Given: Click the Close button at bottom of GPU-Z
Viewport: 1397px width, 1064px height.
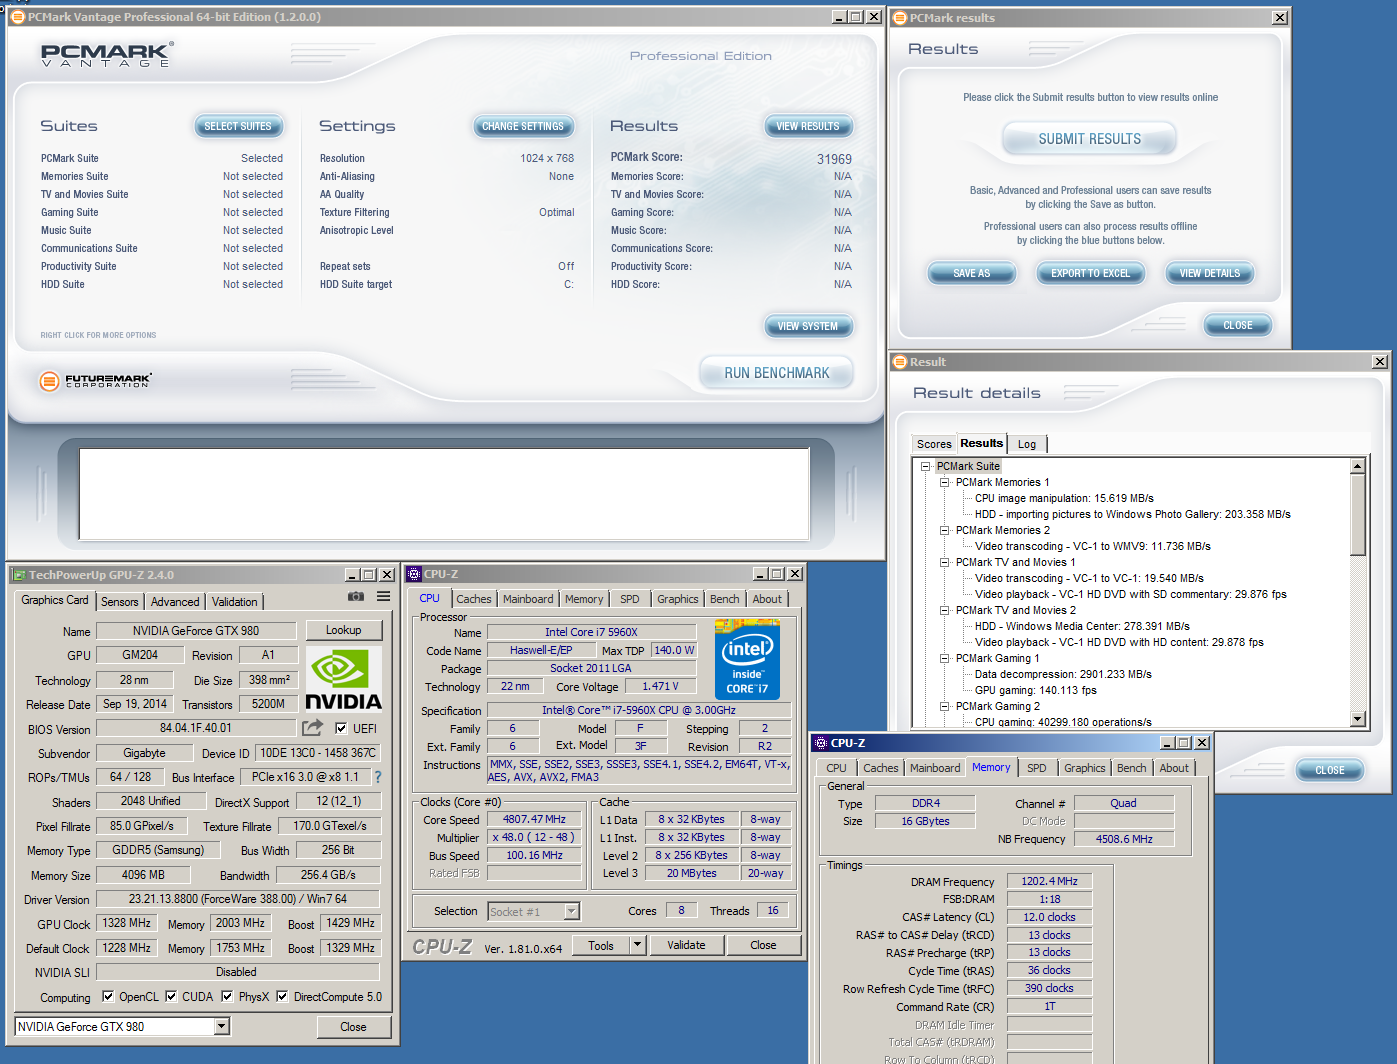Looking at the screenshot, I should tap(353, 1027).
